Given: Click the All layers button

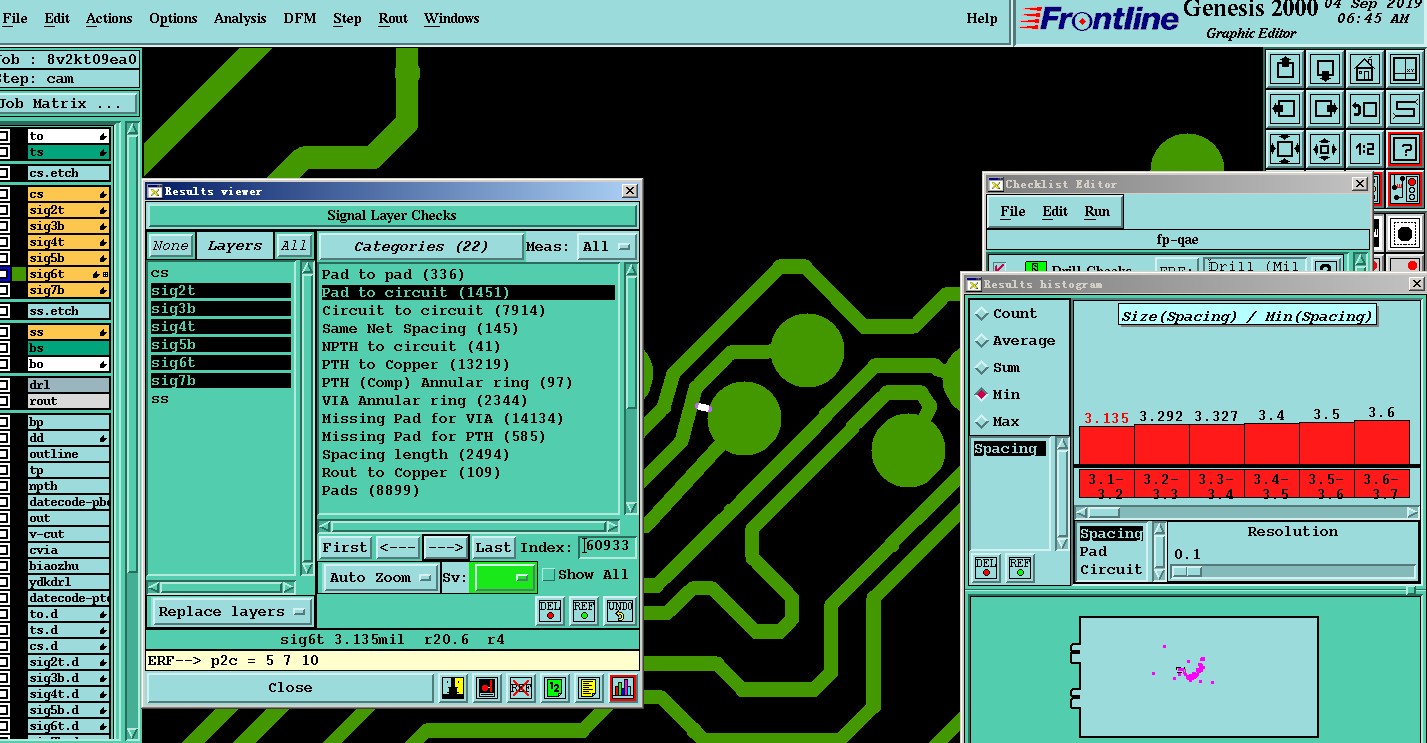Looking at the screenshot, I should [294, 246].
